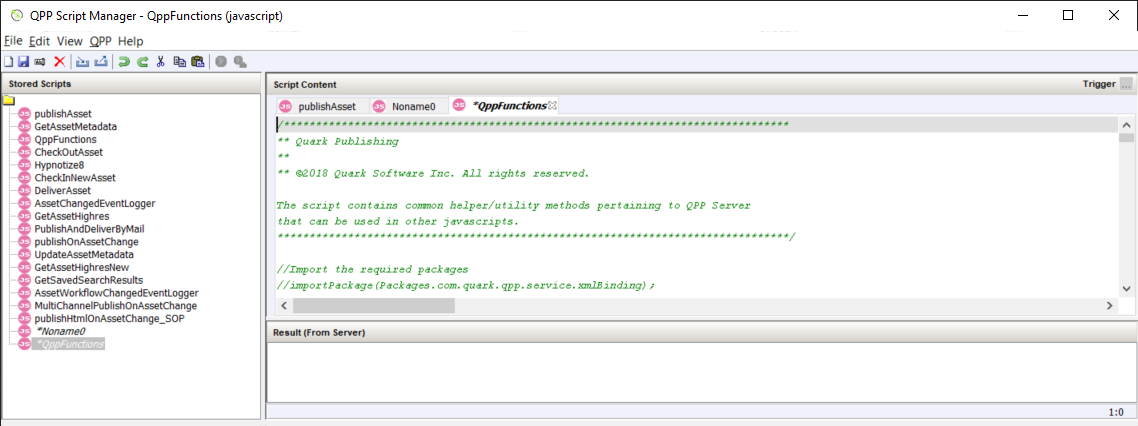Open the View menu
Viewport: 1138px width, 426px height.
pos(70,41)
